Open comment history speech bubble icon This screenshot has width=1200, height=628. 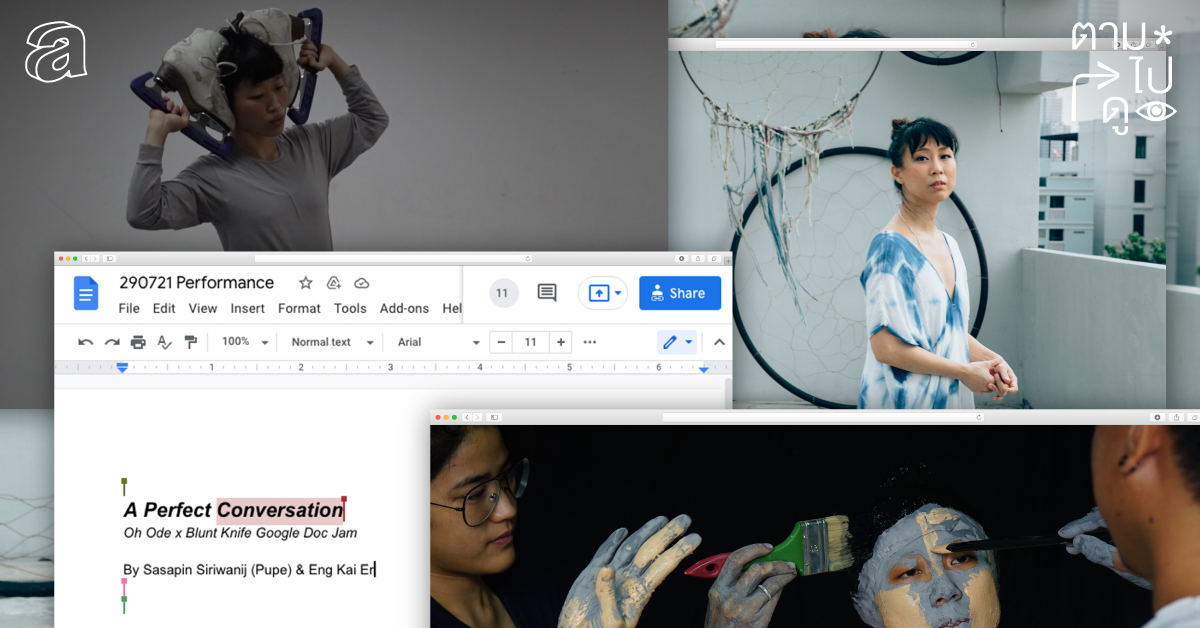(x=547, y=293)
